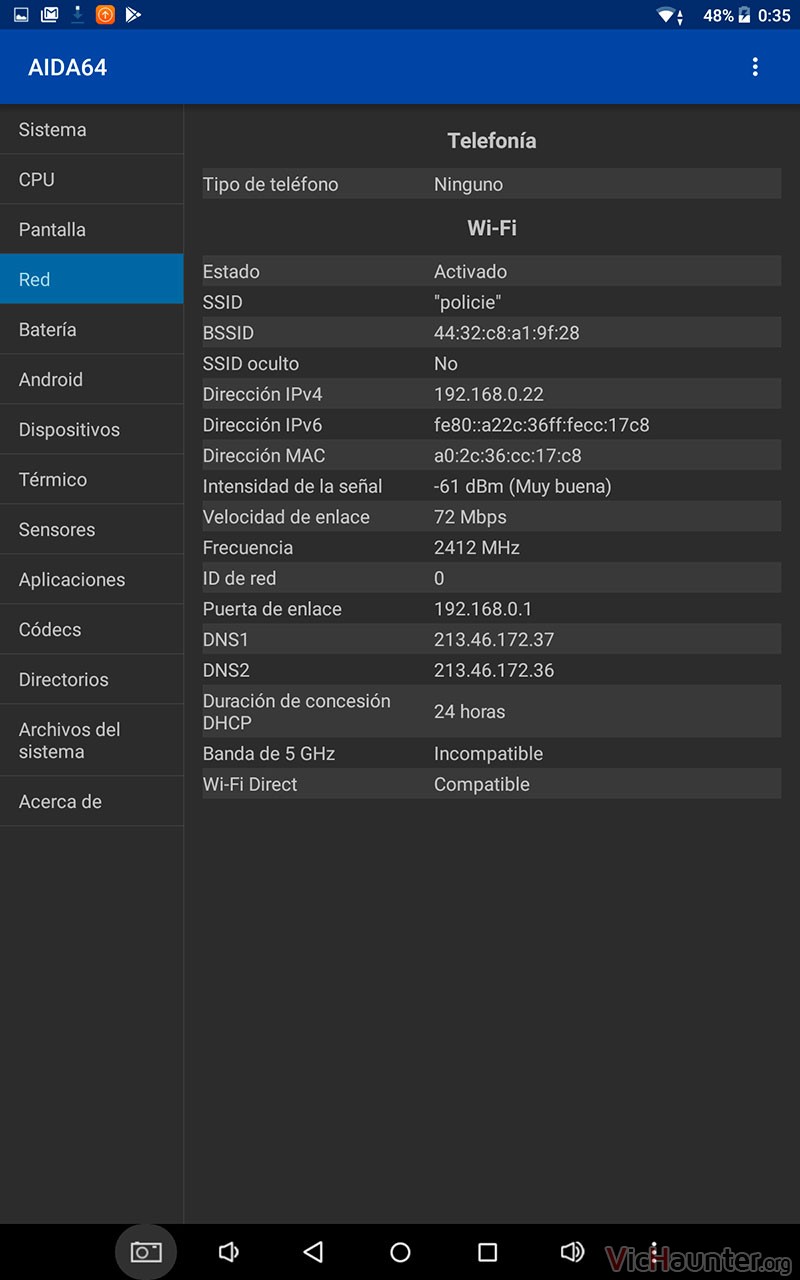Image resolution: width=800 pixels, height=1280 pixels.
Task: Tap the recent apps square button
Action: (487, 1252)
